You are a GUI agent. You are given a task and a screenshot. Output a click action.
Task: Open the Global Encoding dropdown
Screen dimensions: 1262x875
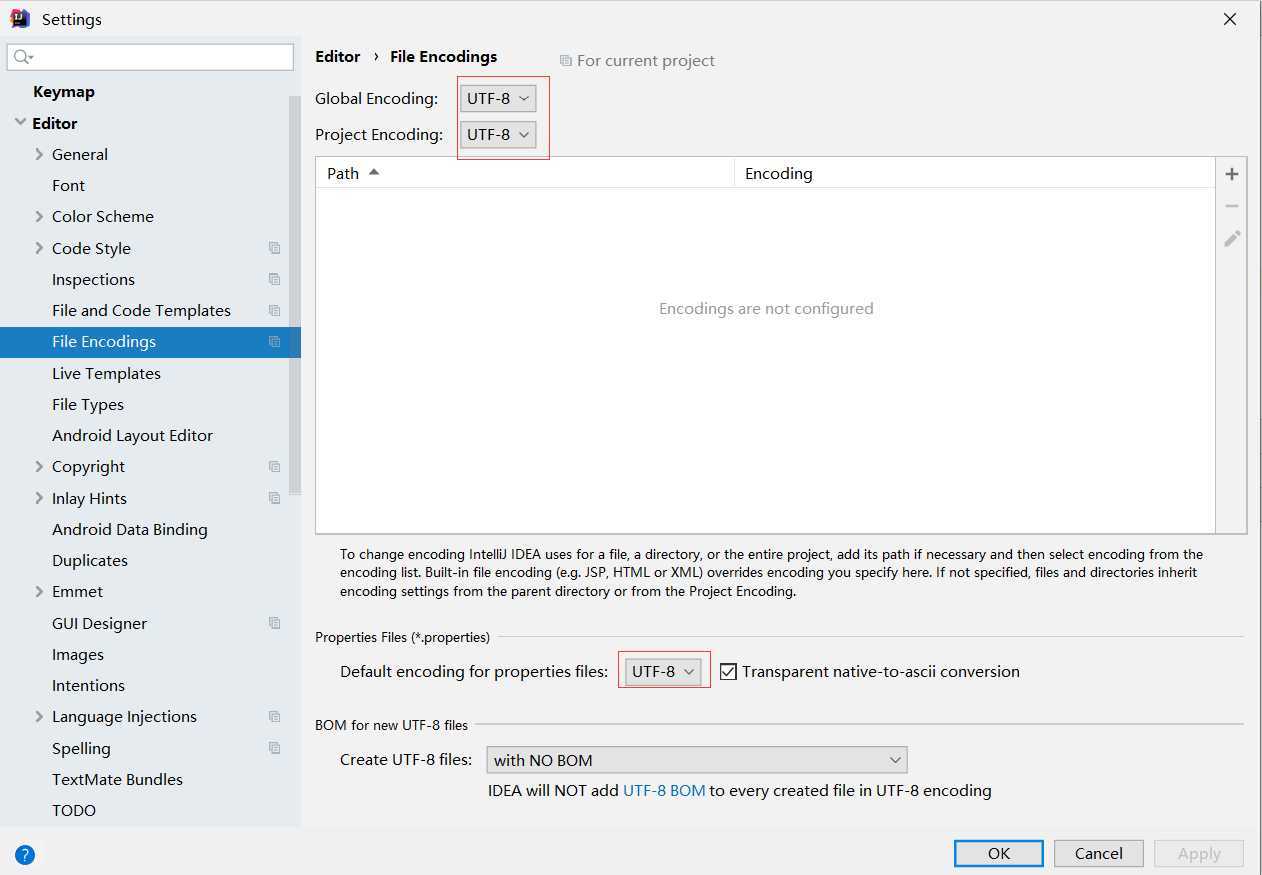pos(498,98)
